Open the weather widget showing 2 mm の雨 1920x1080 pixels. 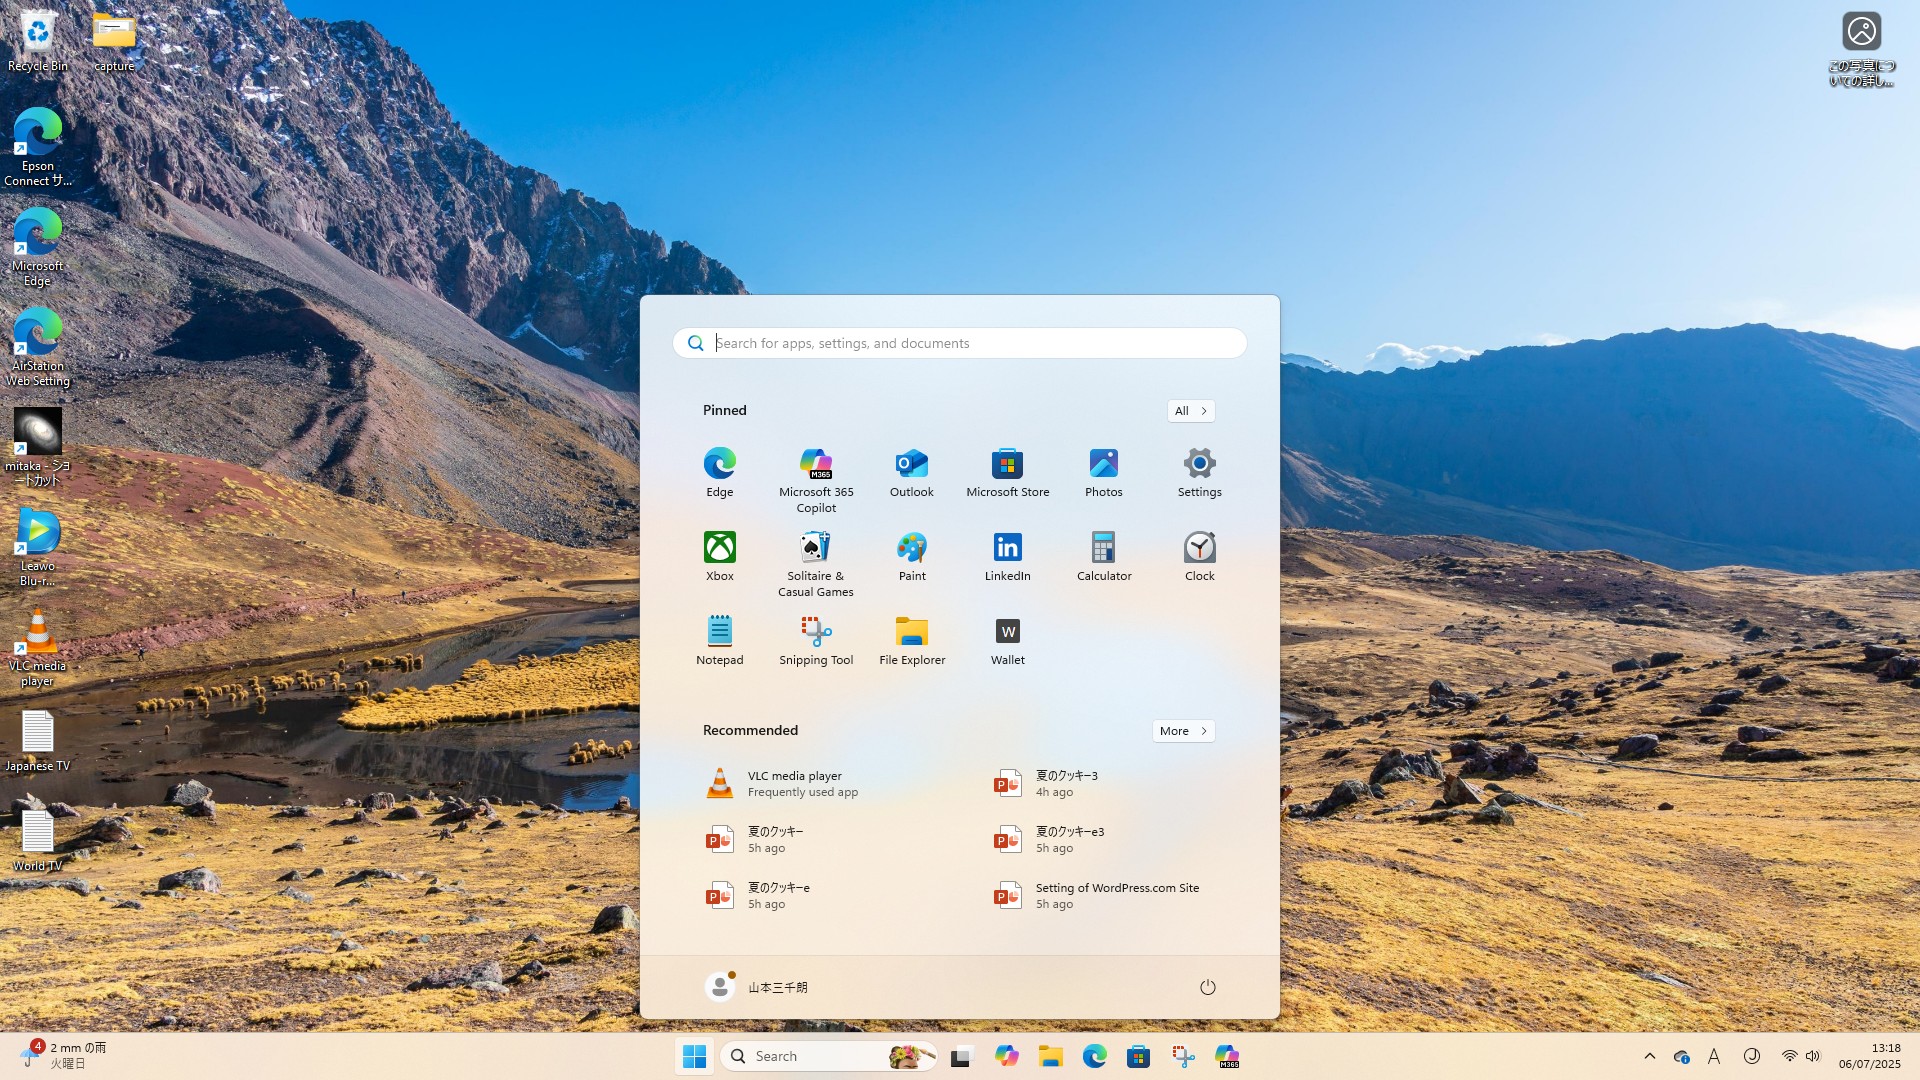[64, 1056]
